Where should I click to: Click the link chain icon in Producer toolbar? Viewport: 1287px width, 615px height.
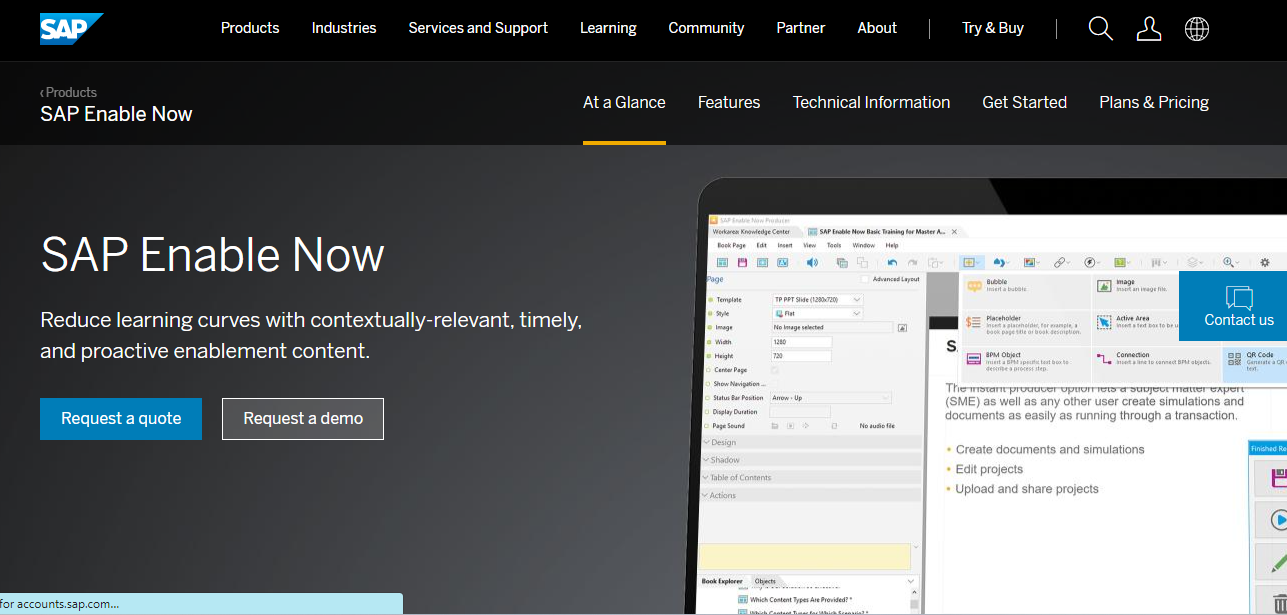click(x=1059, y=262)
